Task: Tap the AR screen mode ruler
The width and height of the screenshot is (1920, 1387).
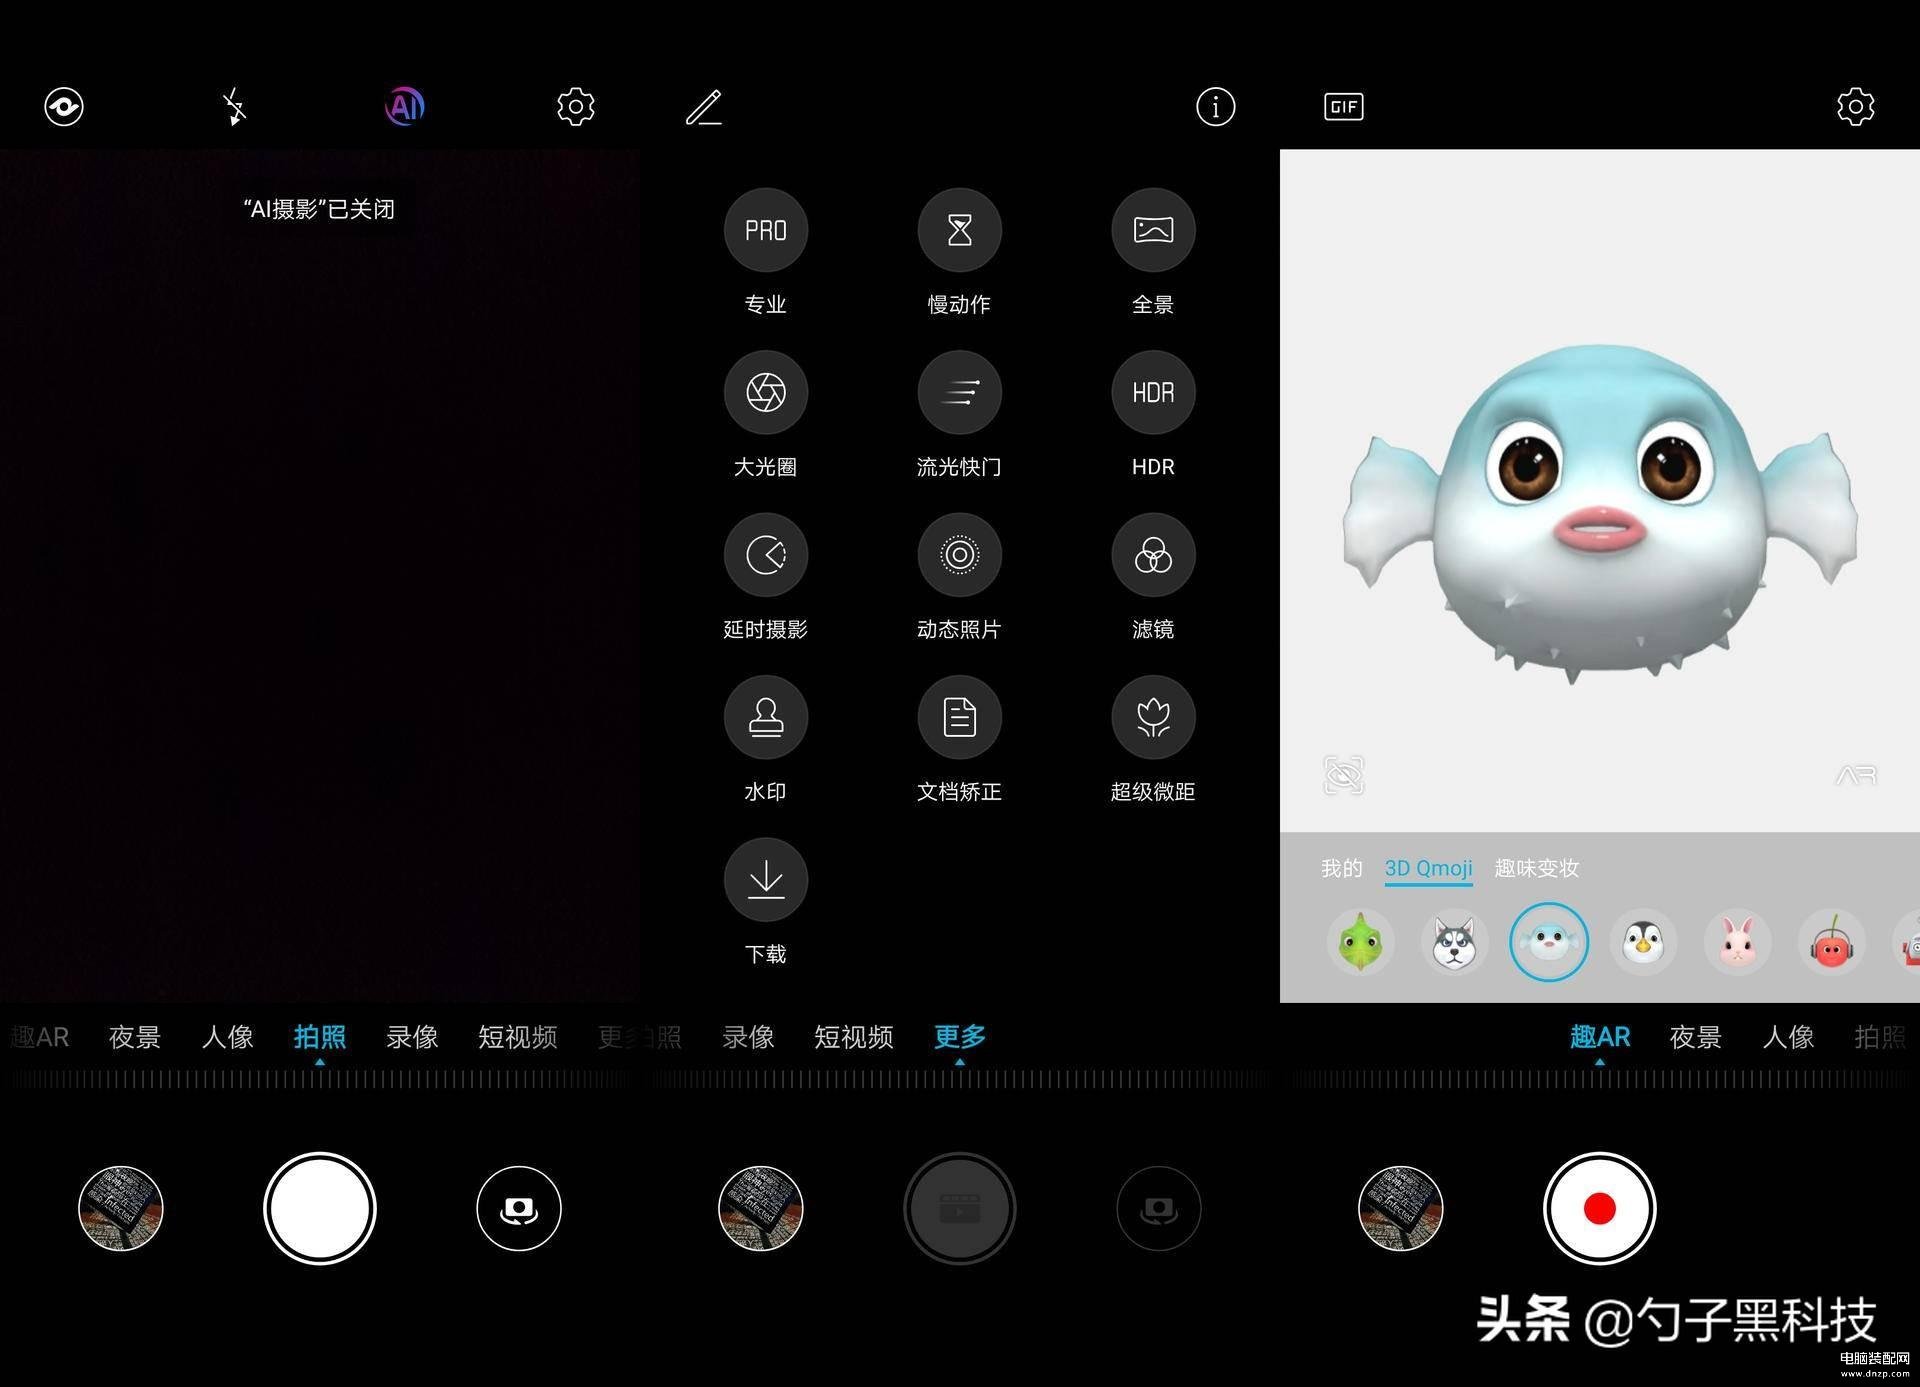Action: (1600, 1079)
